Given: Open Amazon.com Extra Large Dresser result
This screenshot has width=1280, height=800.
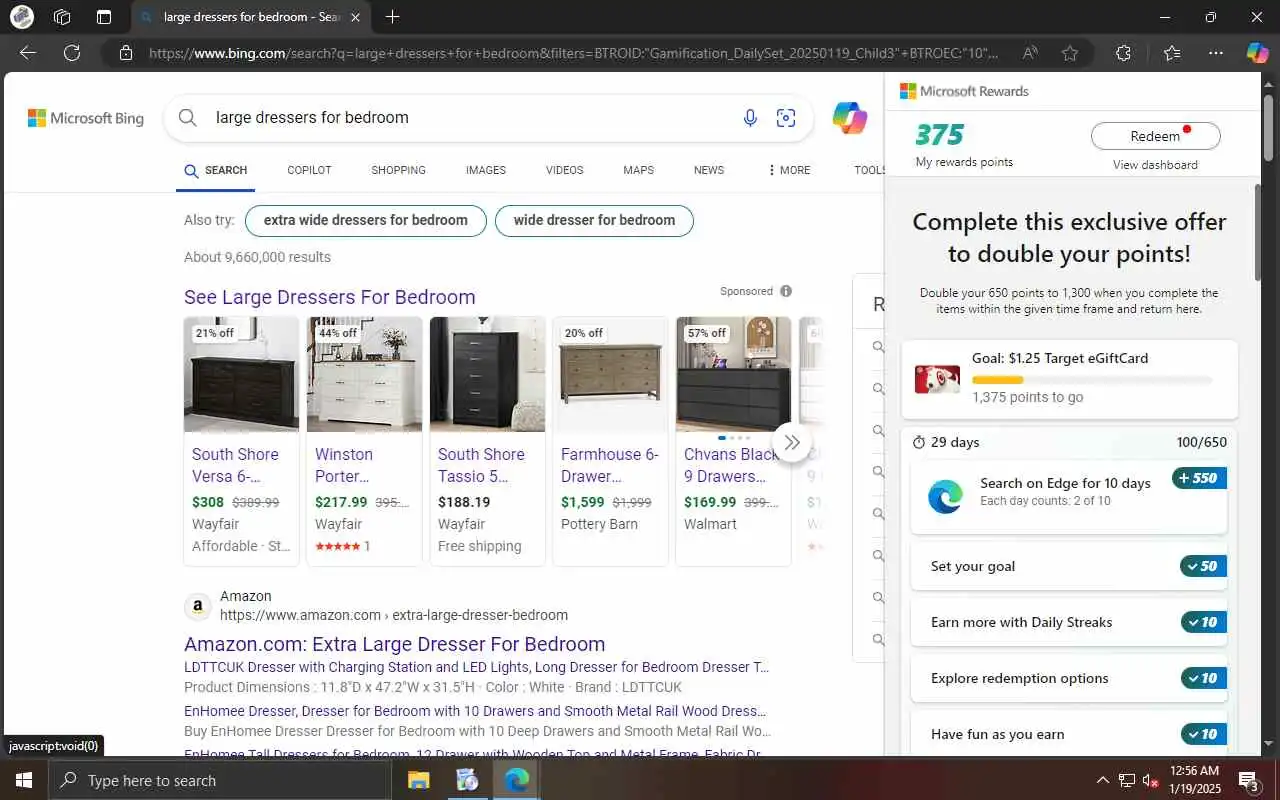Looking at the screenshot, I should [x=394, y=644].
